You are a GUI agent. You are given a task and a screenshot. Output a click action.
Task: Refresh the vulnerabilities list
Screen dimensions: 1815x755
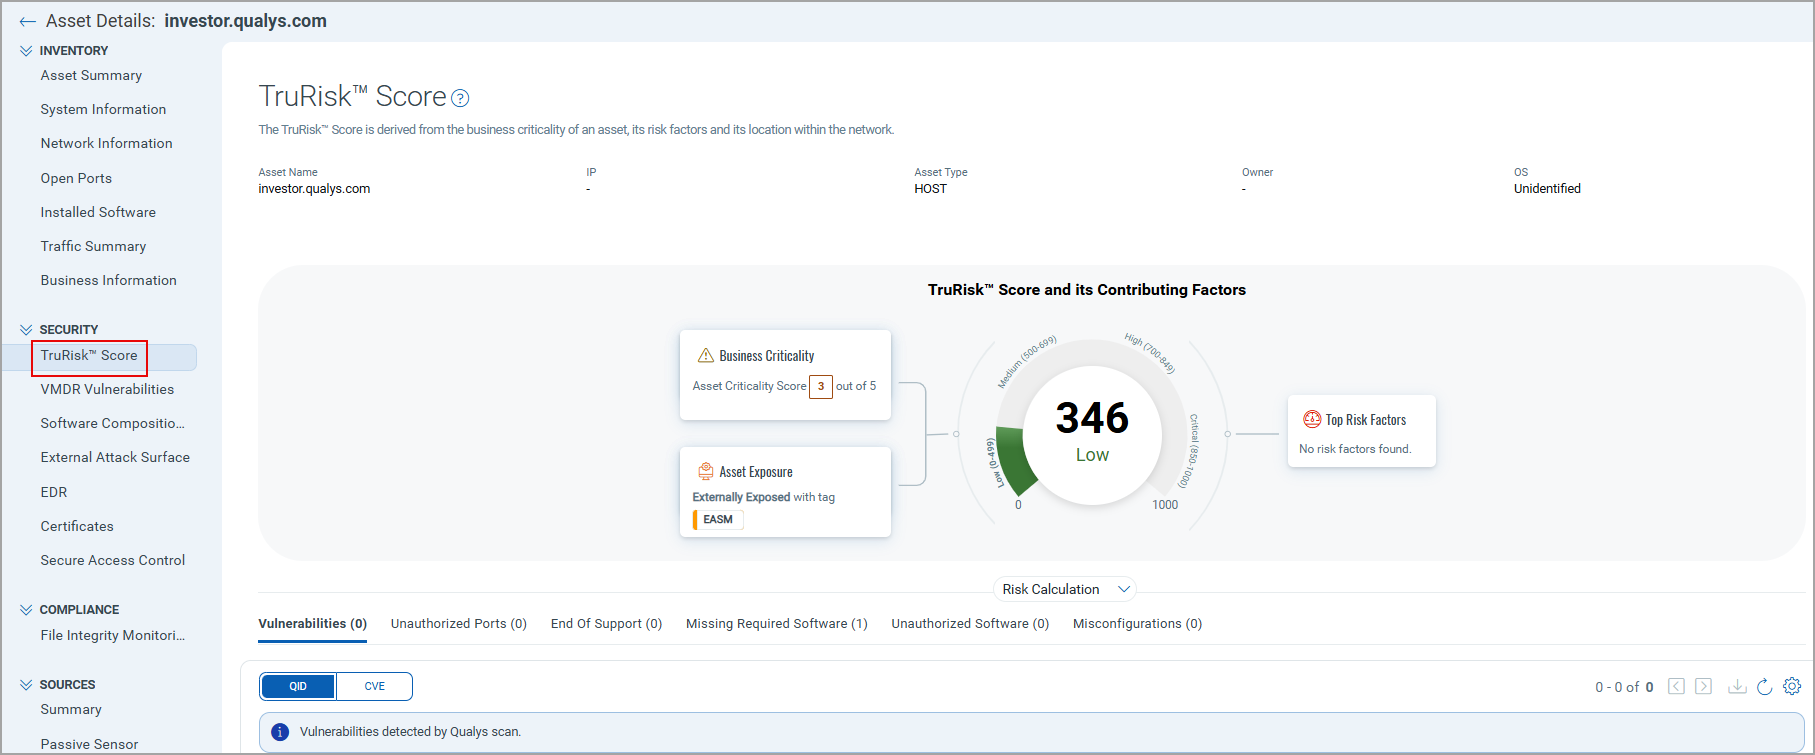[x=1764, y=686]
